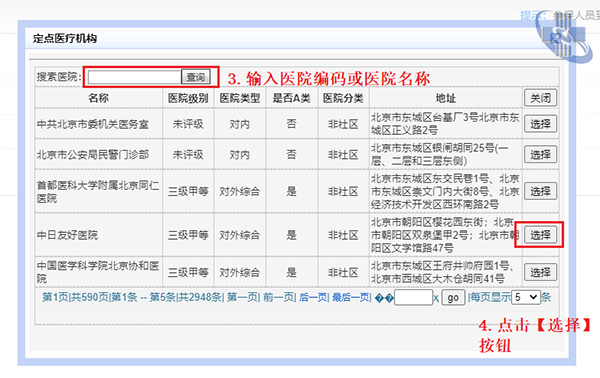Go to 第一页 link in pagination
Screen dimensions: 600x378
point(243,297)
